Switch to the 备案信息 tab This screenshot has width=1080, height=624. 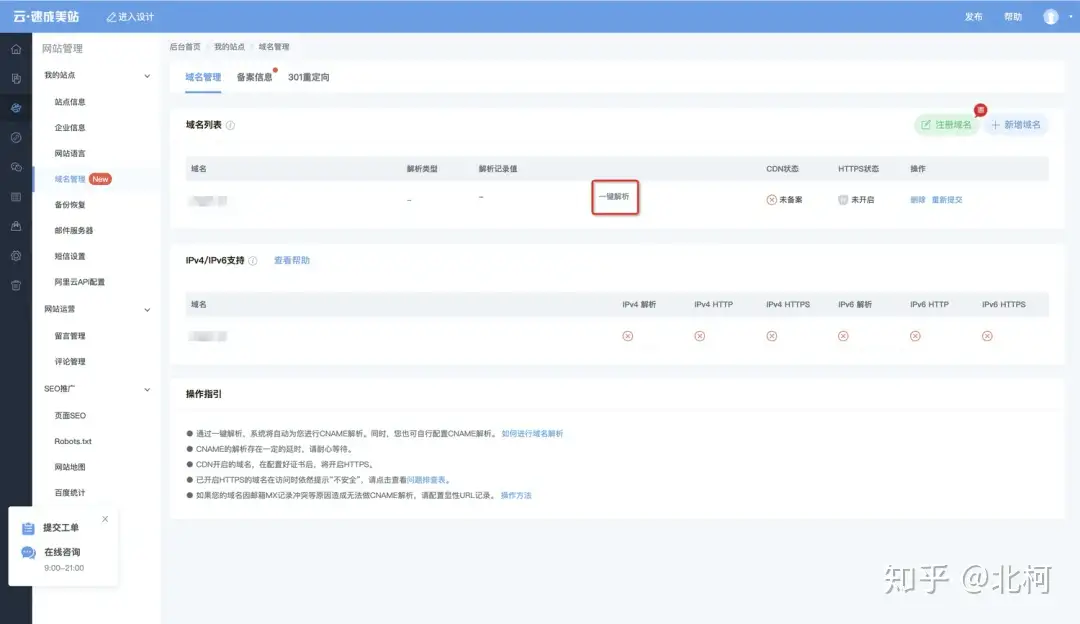[254, 77]
